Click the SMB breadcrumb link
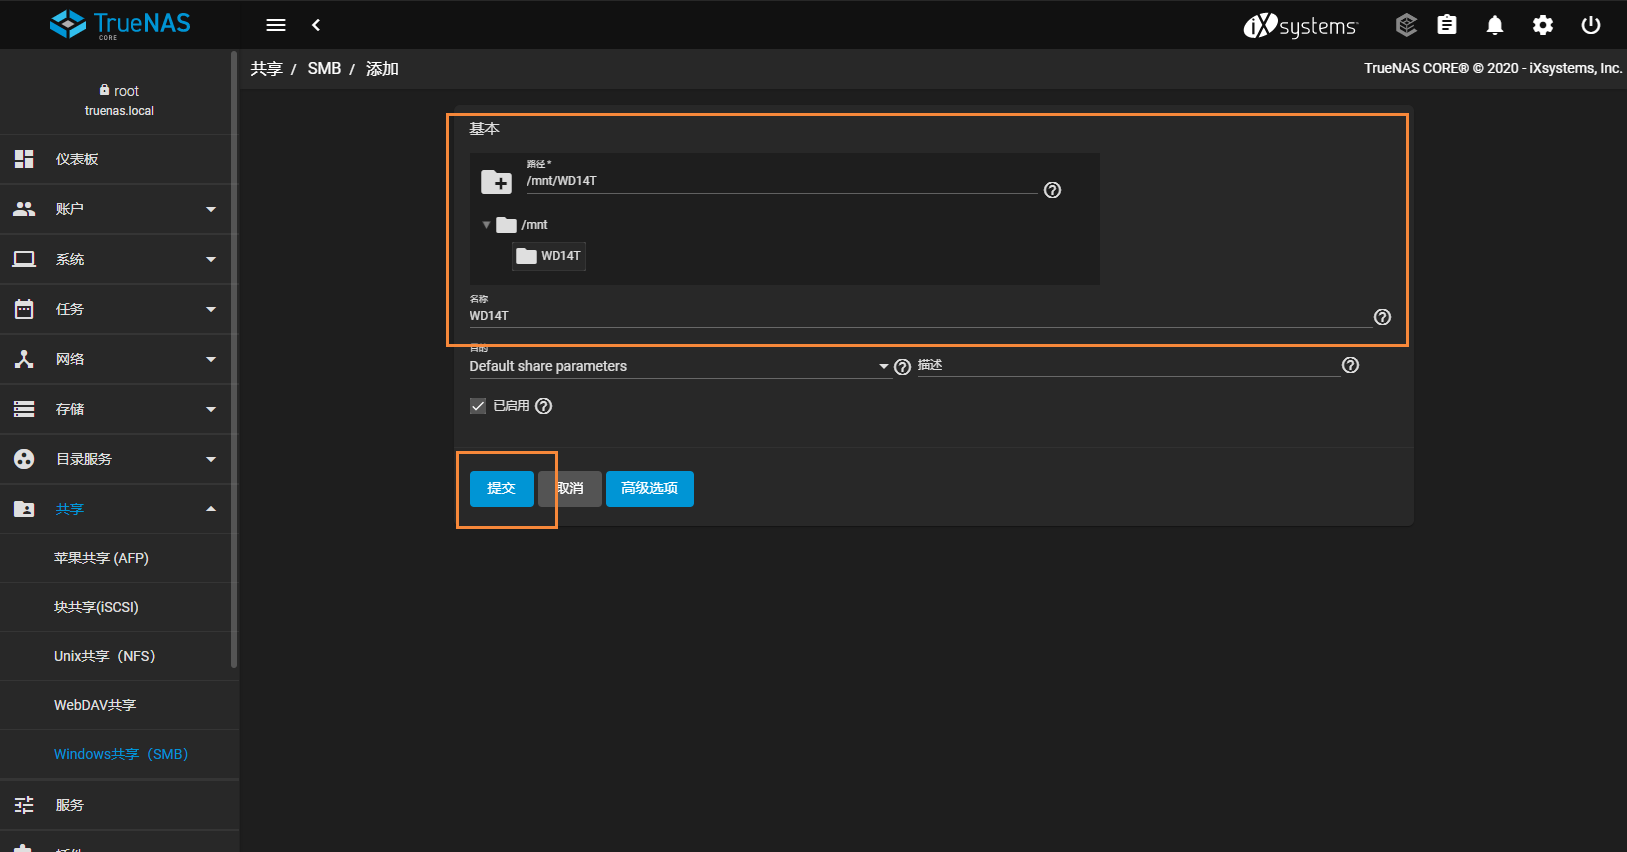This screenshot has height=852, width=1627. [x=324, y=69]
